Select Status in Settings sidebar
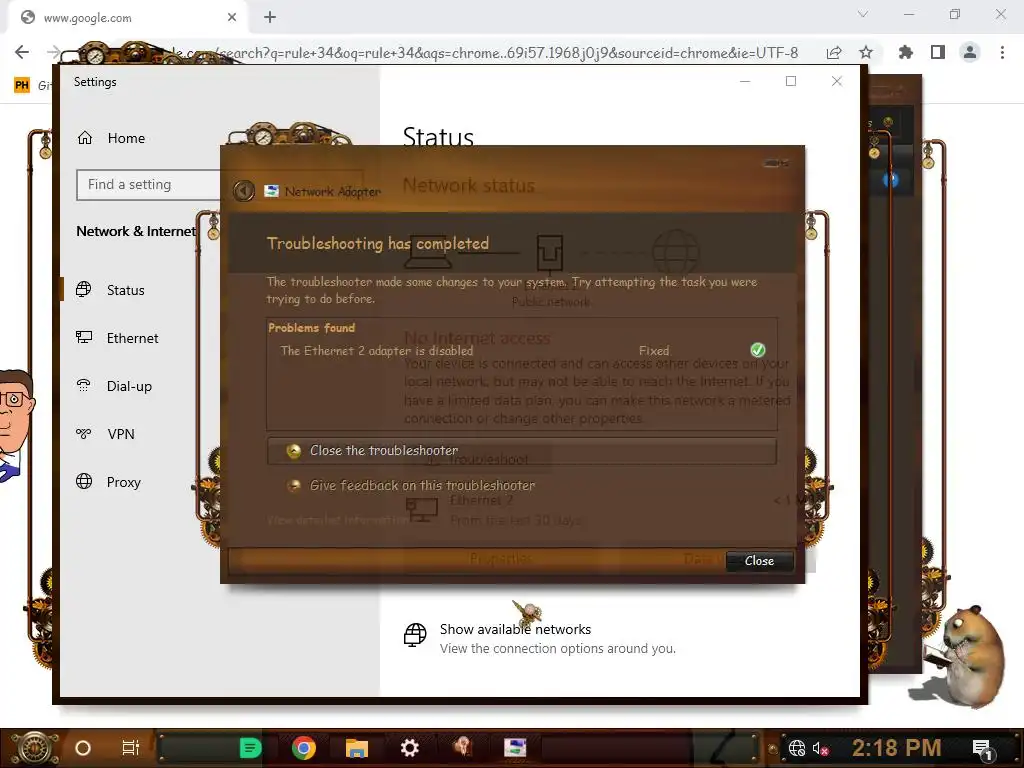This screenshot has height=768, width=1024. (x=126, y=290)
